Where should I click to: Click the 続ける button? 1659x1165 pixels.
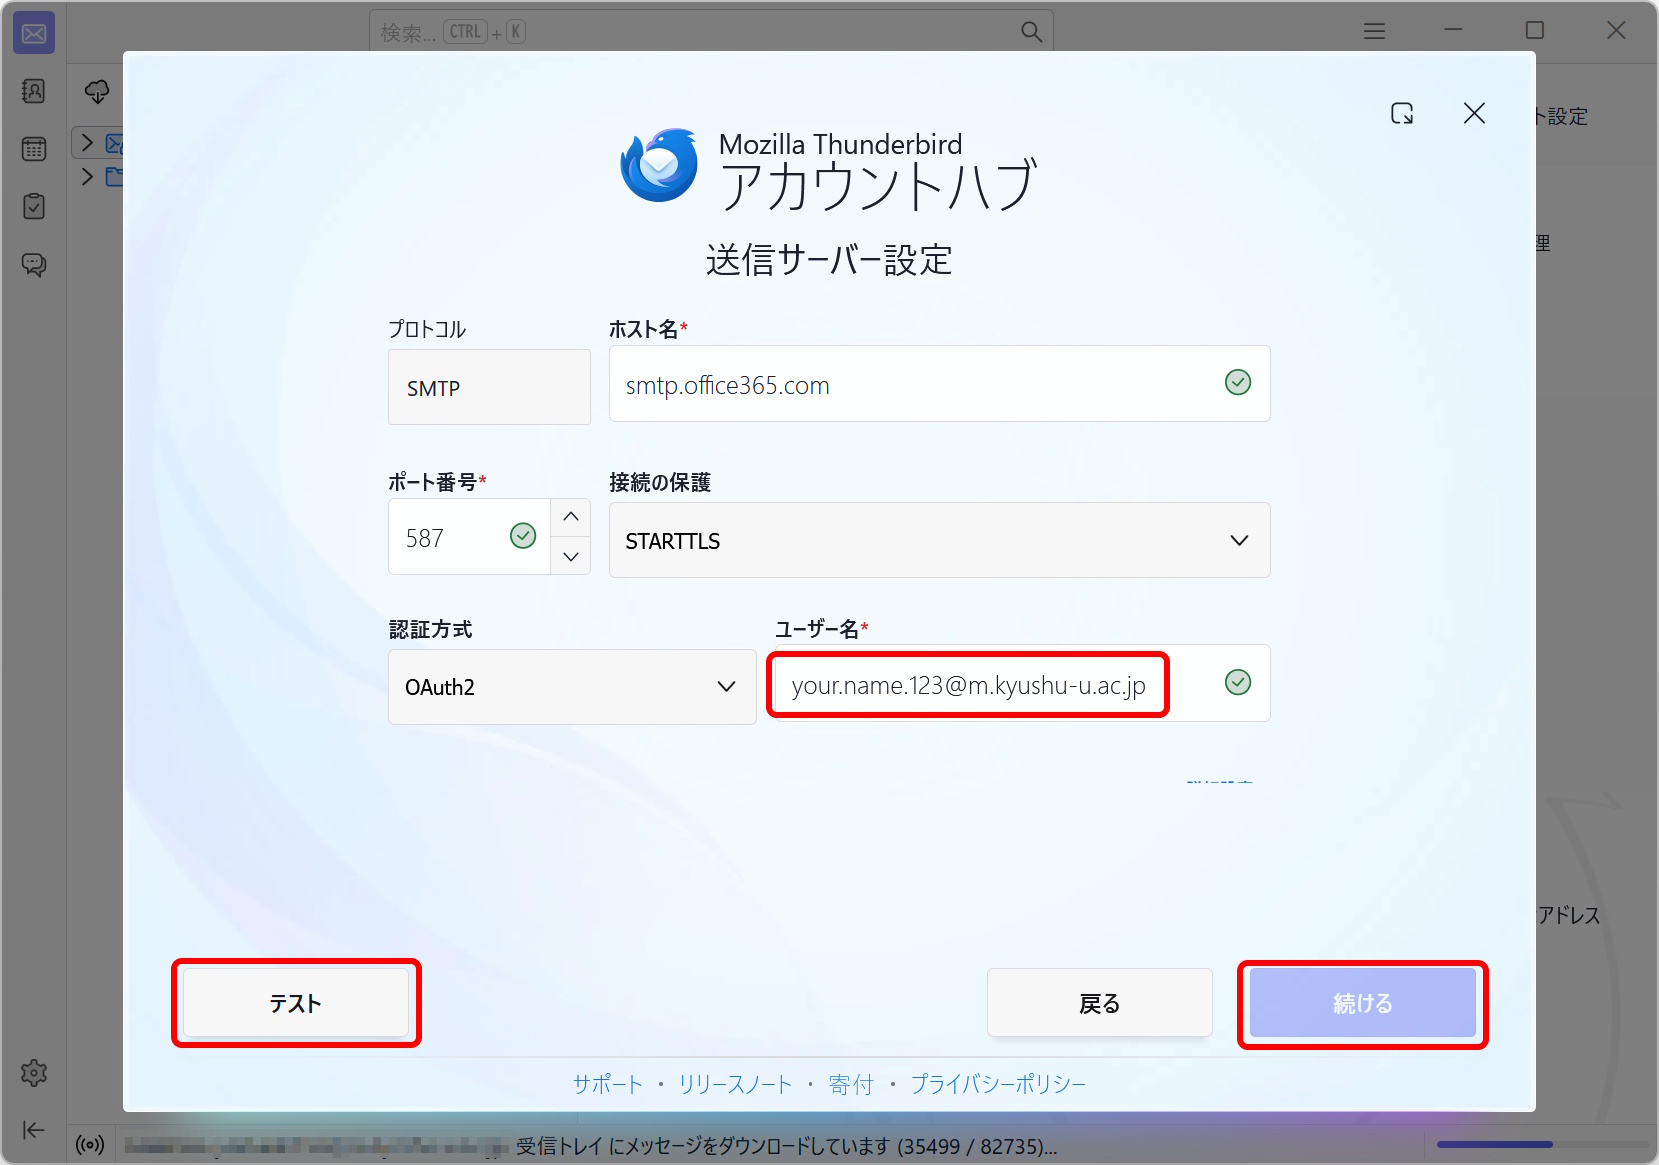coord(1363,1003)
